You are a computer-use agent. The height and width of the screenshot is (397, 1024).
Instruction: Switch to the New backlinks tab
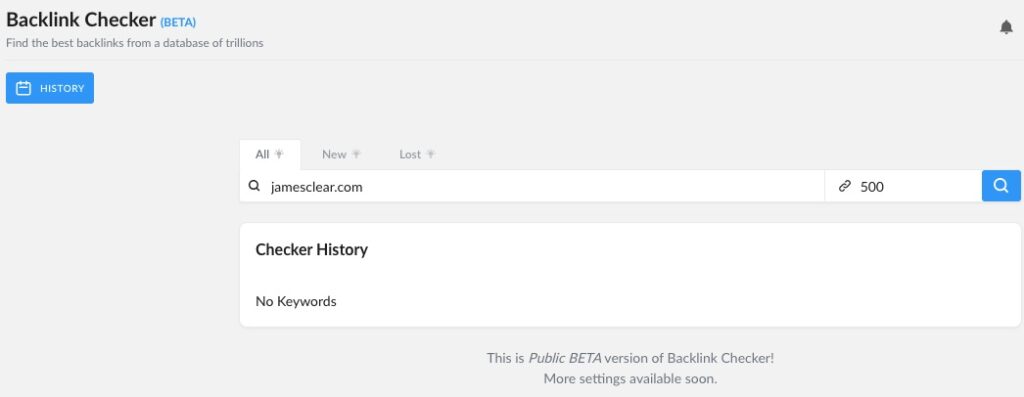click(341, 155)
